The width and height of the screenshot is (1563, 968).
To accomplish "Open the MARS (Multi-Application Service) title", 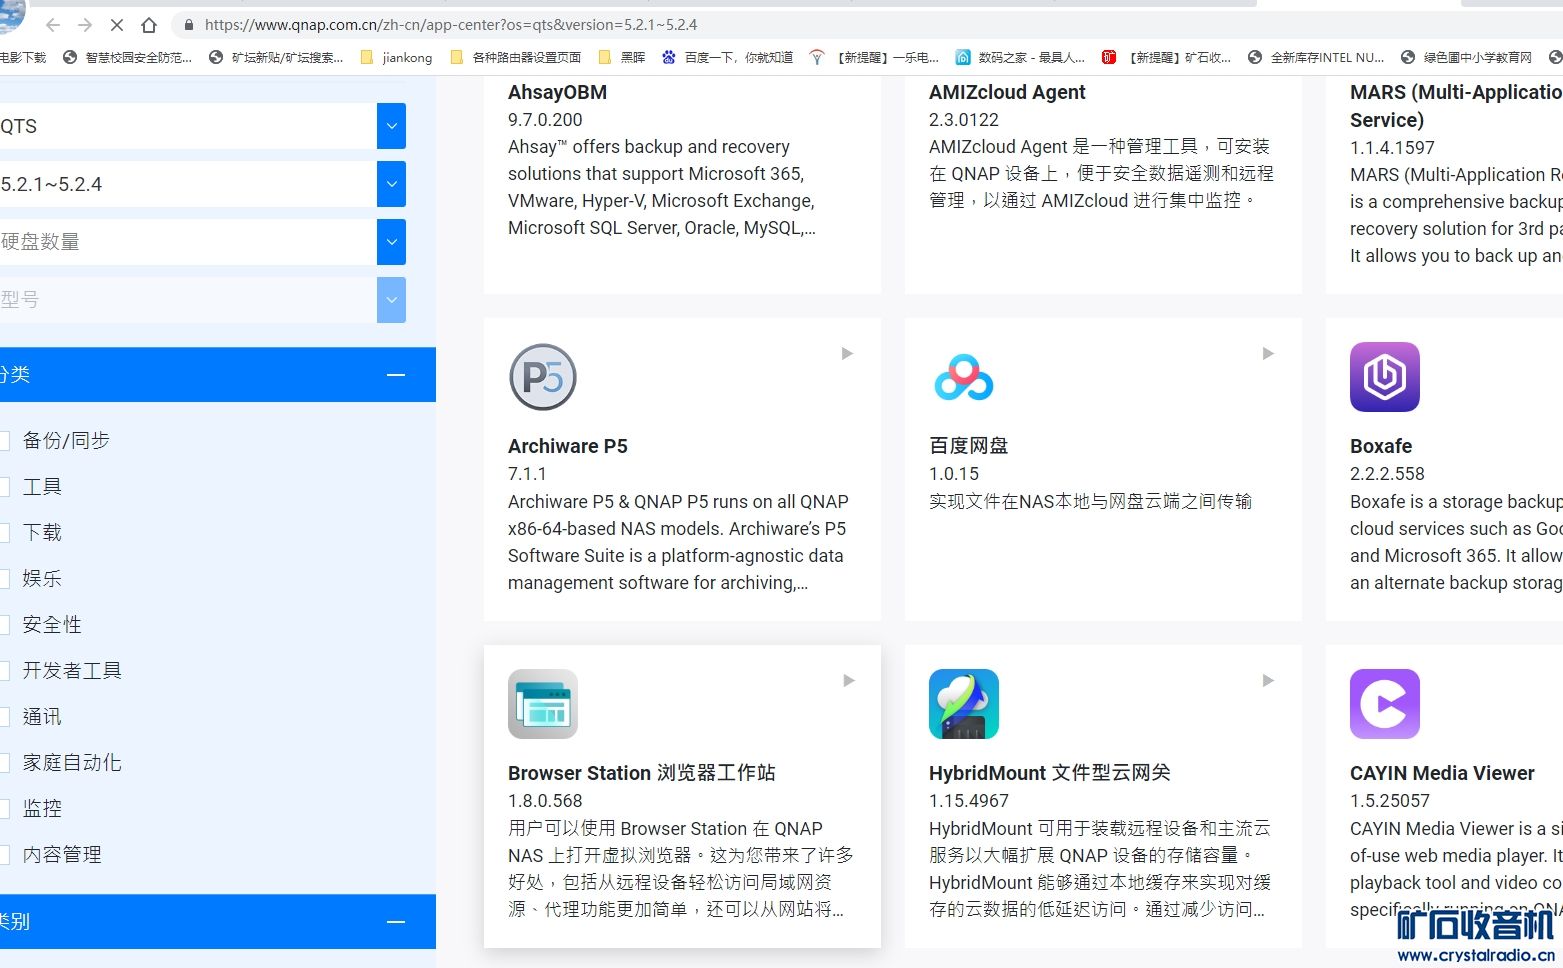I will (x=1456, y=106).
